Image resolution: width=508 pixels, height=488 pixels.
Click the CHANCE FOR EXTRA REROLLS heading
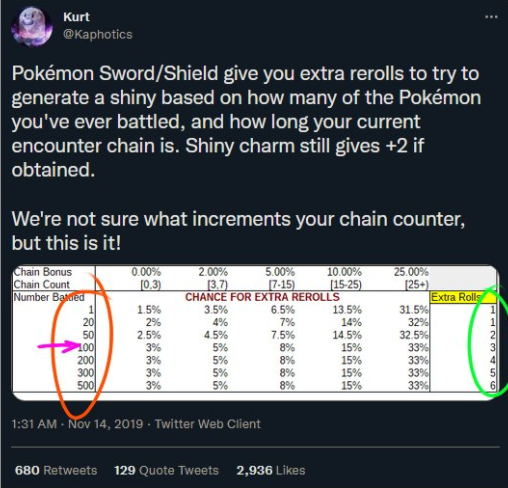pyautogui.click(x=262, y=297)
